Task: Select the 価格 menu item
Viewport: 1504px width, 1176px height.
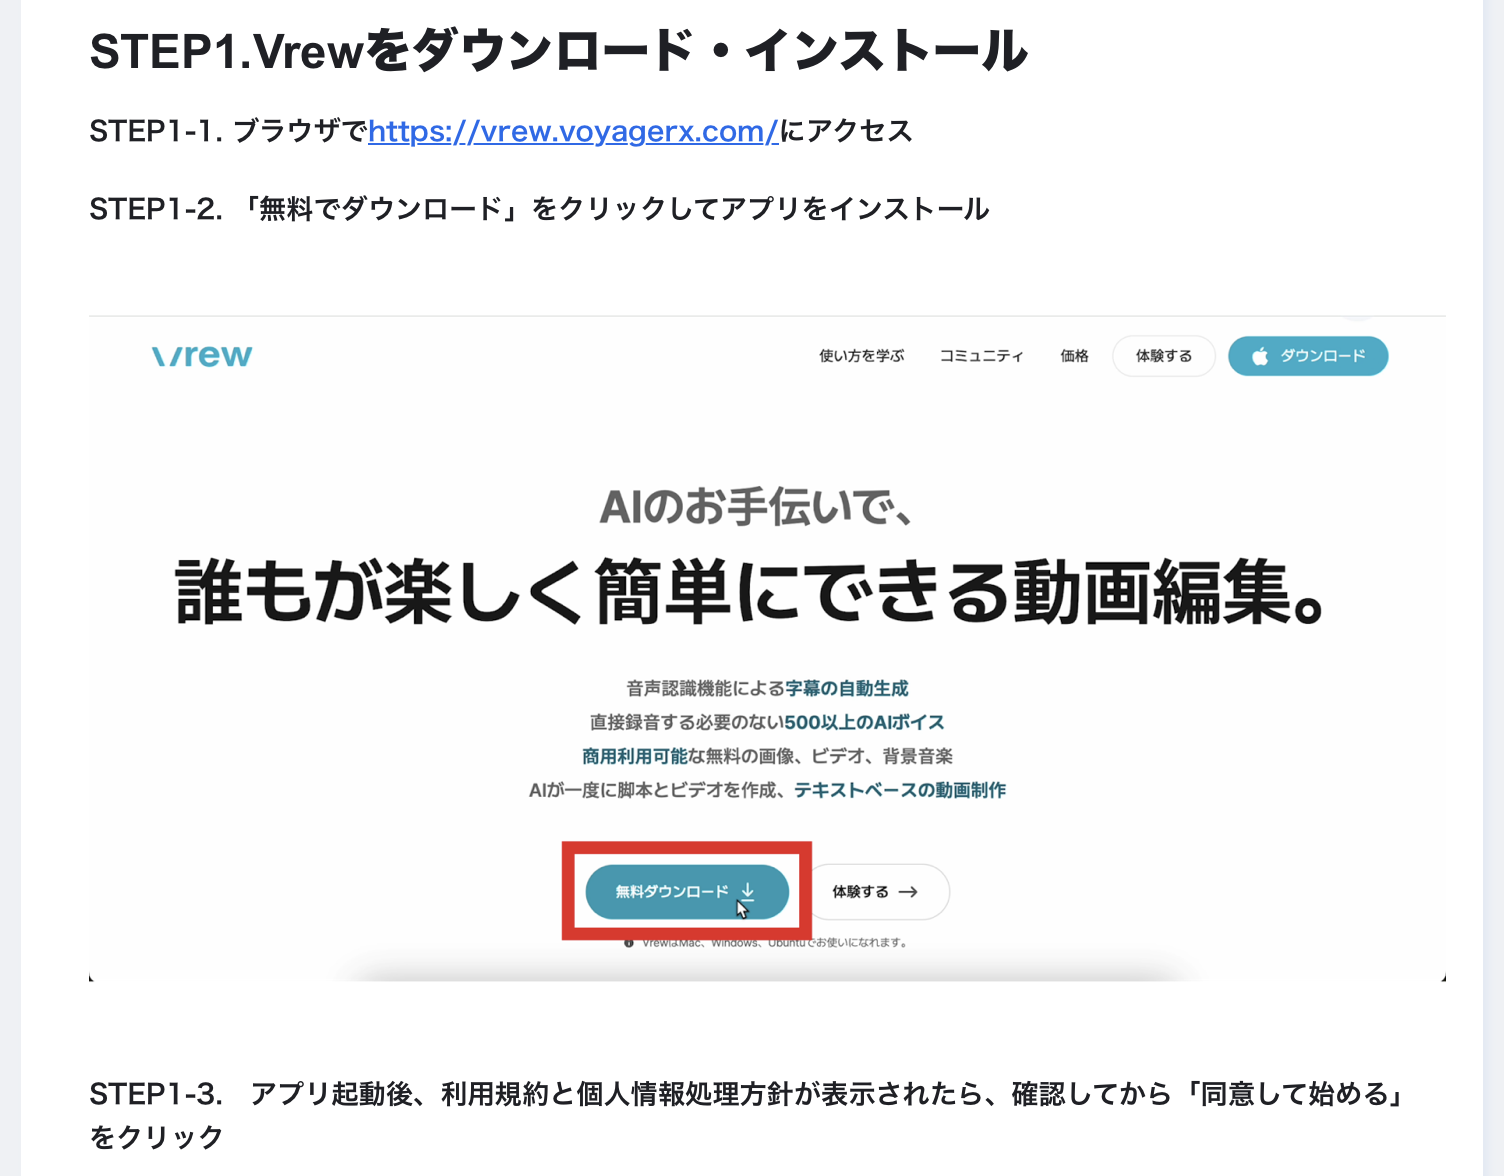Action: point(1074,356)
